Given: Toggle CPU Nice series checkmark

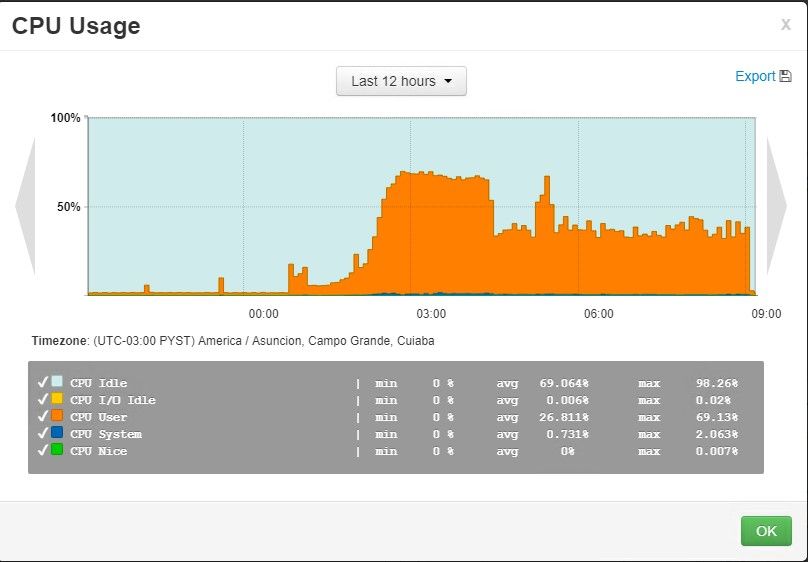Looking at the screenshot, I should pyautogui.click(x=43, y=450).
